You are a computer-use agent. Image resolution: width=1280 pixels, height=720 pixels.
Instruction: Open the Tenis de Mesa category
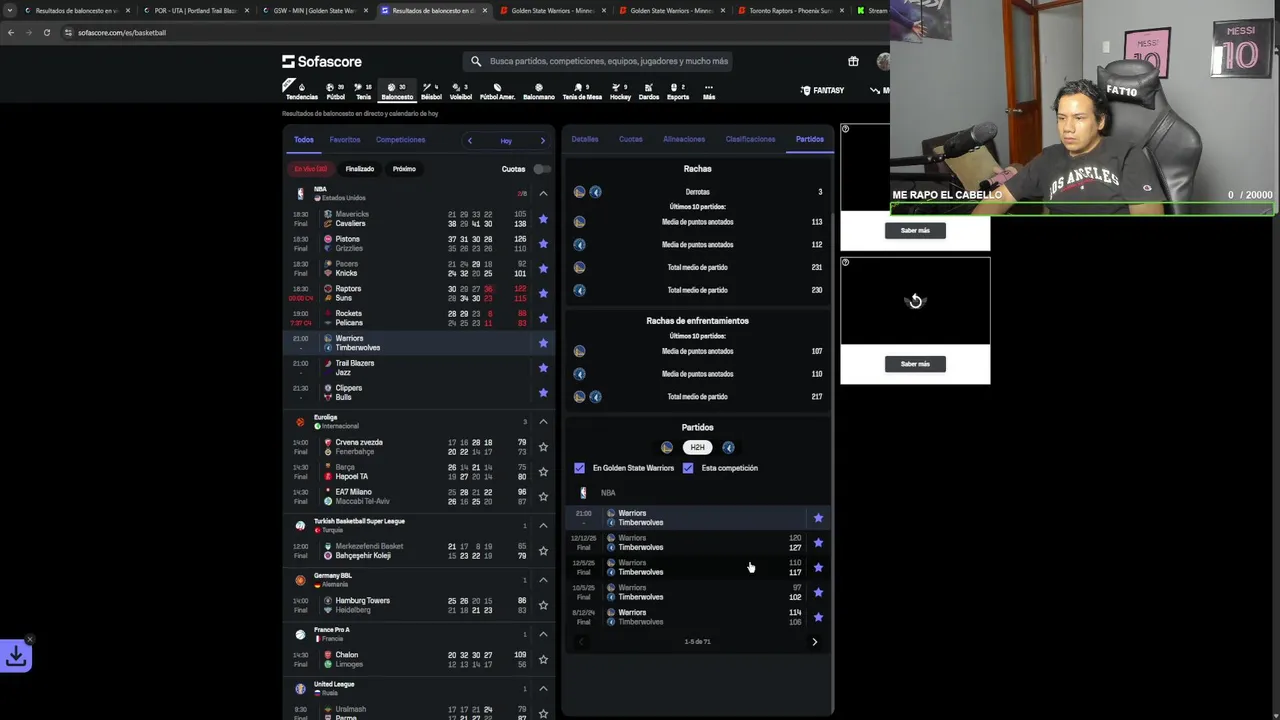pyautogui.click(x=582, y=91)
